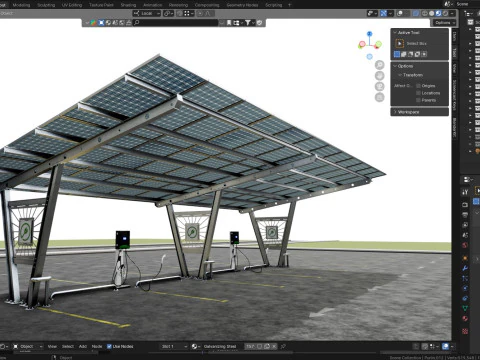Toggle camera view viewport button
480x360 pixels.
point(380,87)
